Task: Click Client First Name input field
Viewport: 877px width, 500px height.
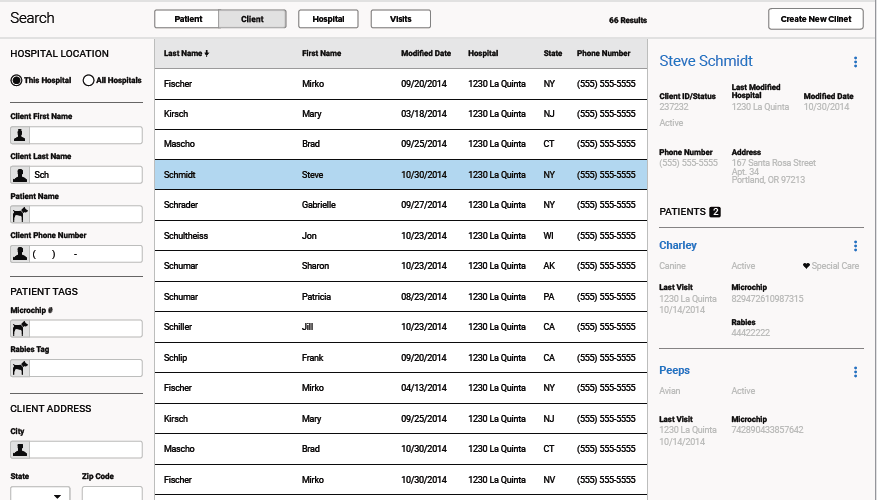Action: pyautogui.click(x=86, y=135)
